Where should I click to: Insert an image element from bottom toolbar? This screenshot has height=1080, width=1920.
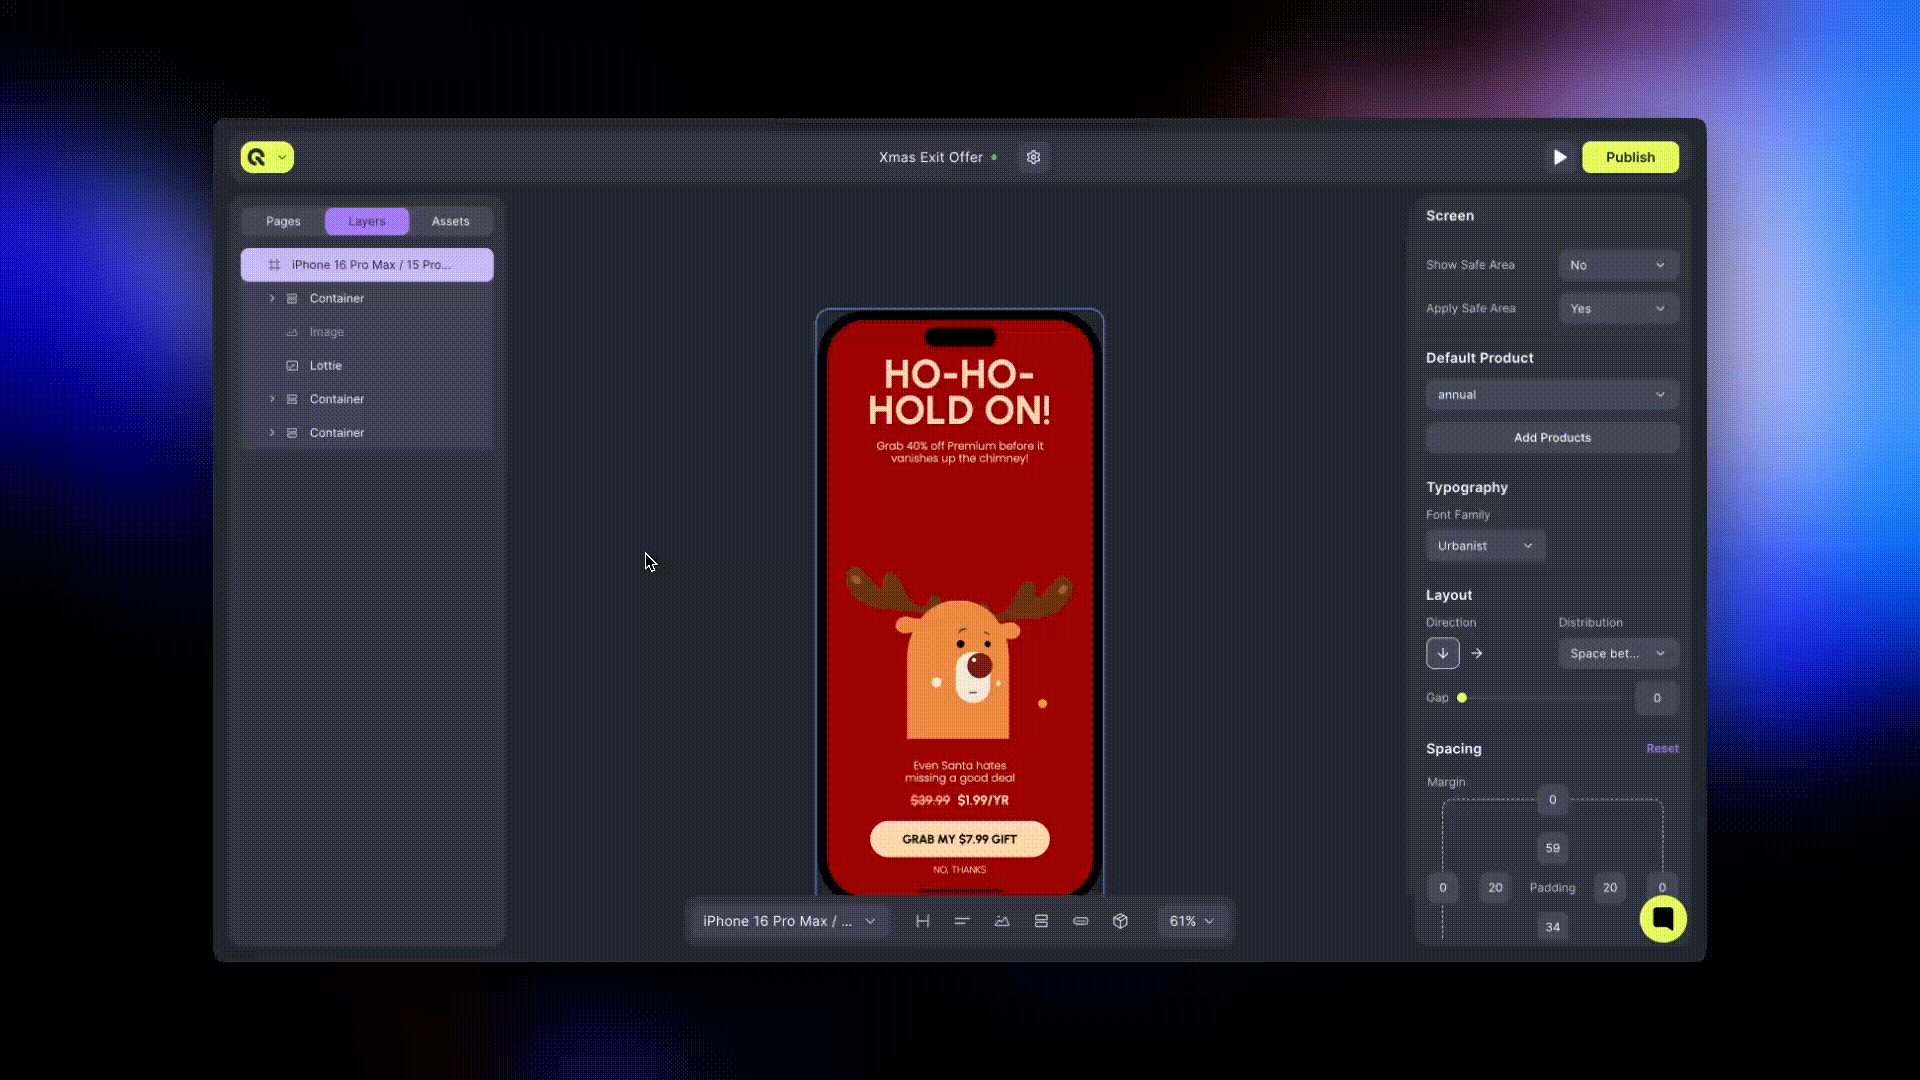point(1002,921)
